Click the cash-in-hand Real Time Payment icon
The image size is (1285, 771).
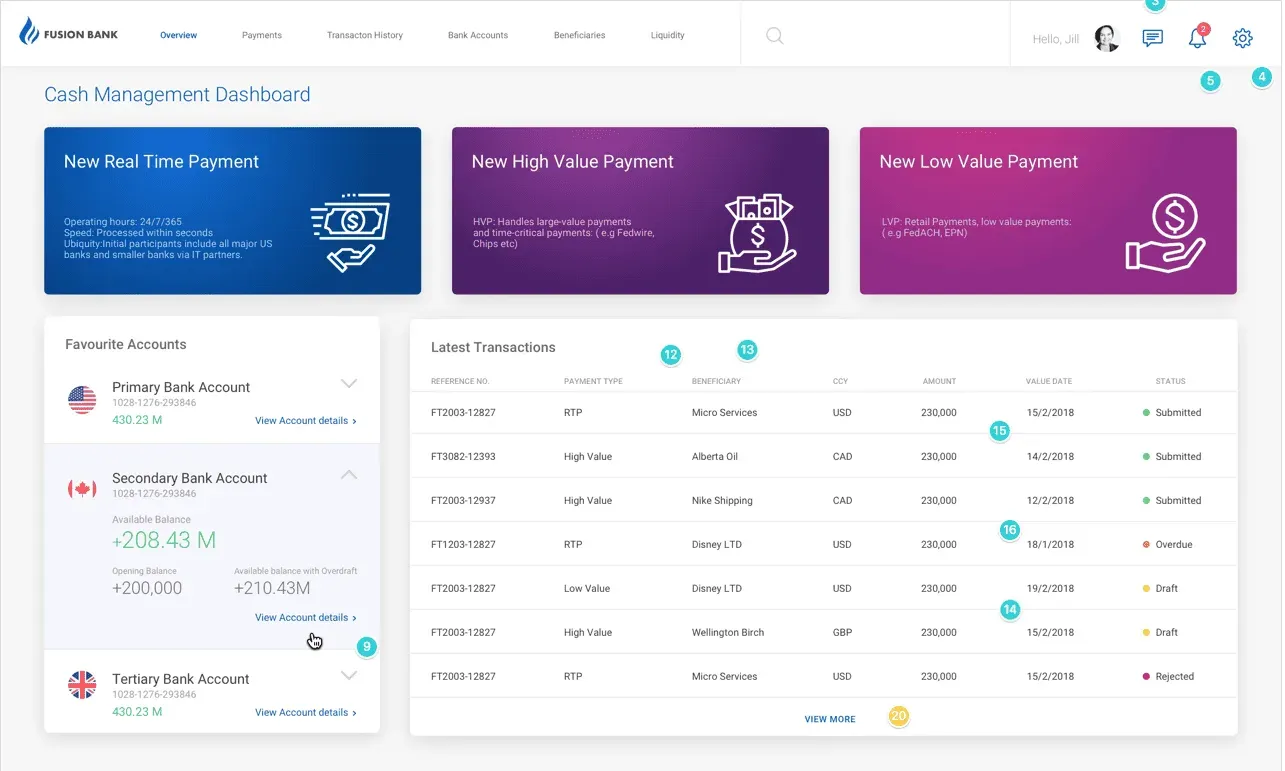pos(350,233)
